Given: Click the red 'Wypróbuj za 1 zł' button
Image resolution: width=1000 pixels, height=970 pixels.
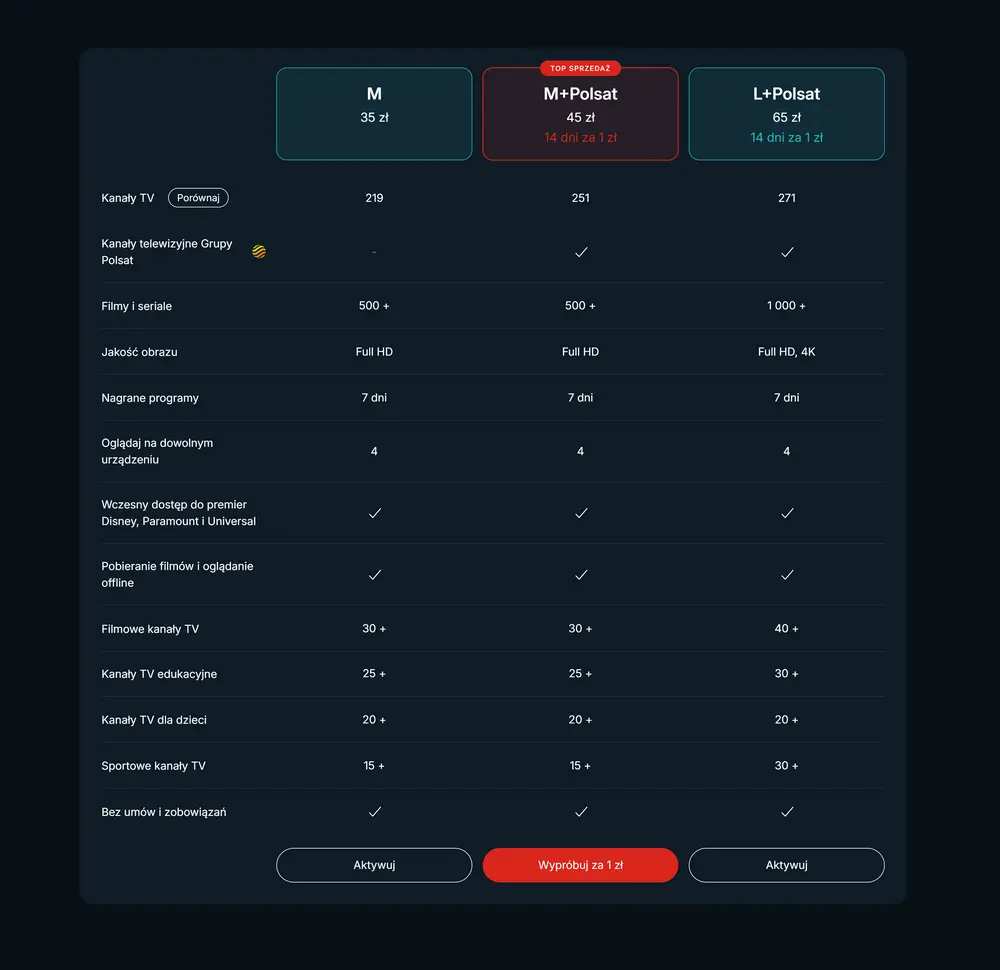Looking at the screenshot, I should tap(580, 865).
